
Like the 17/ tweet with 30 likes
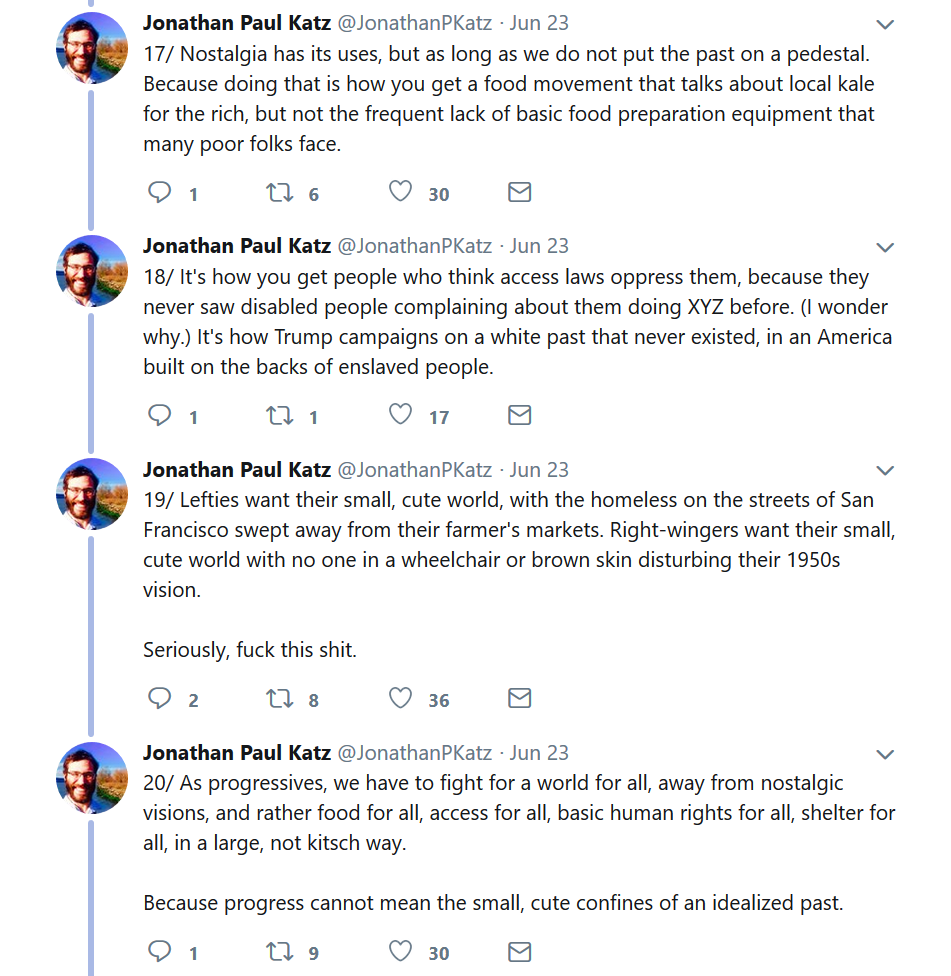click(x=400, y=192)
